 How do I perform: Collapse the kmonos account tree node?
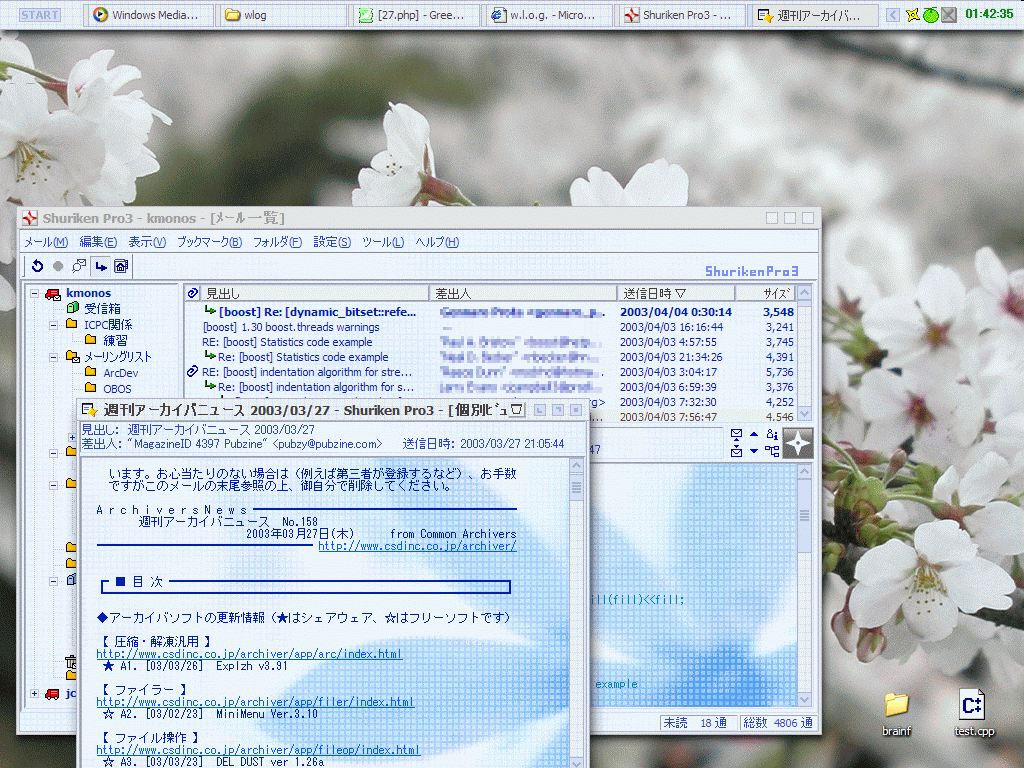click(35, 294)
